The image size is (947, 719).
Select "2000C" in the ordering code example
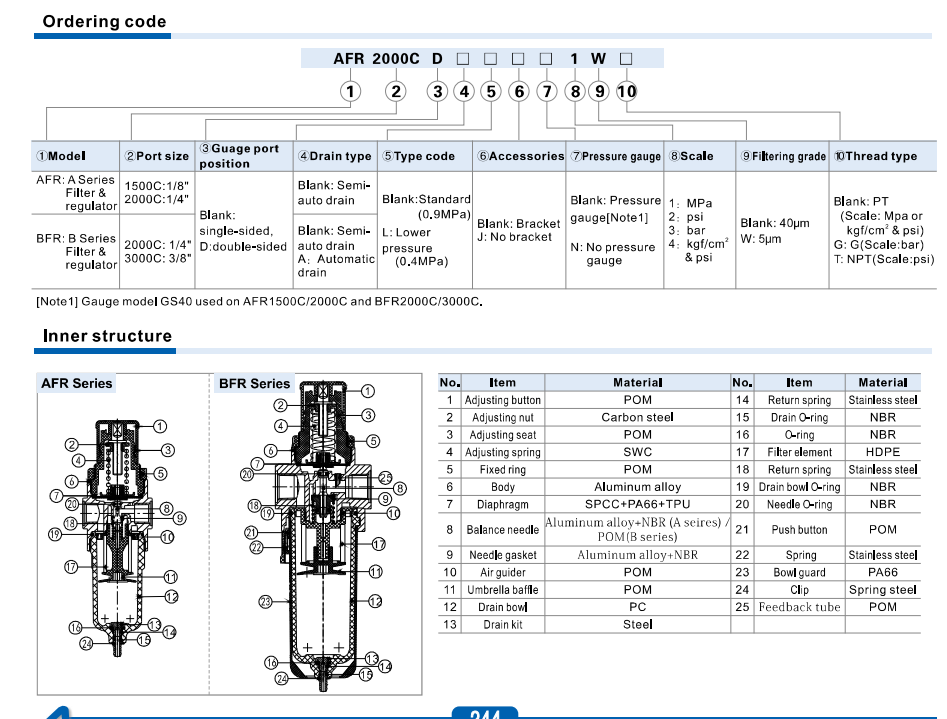396,59
